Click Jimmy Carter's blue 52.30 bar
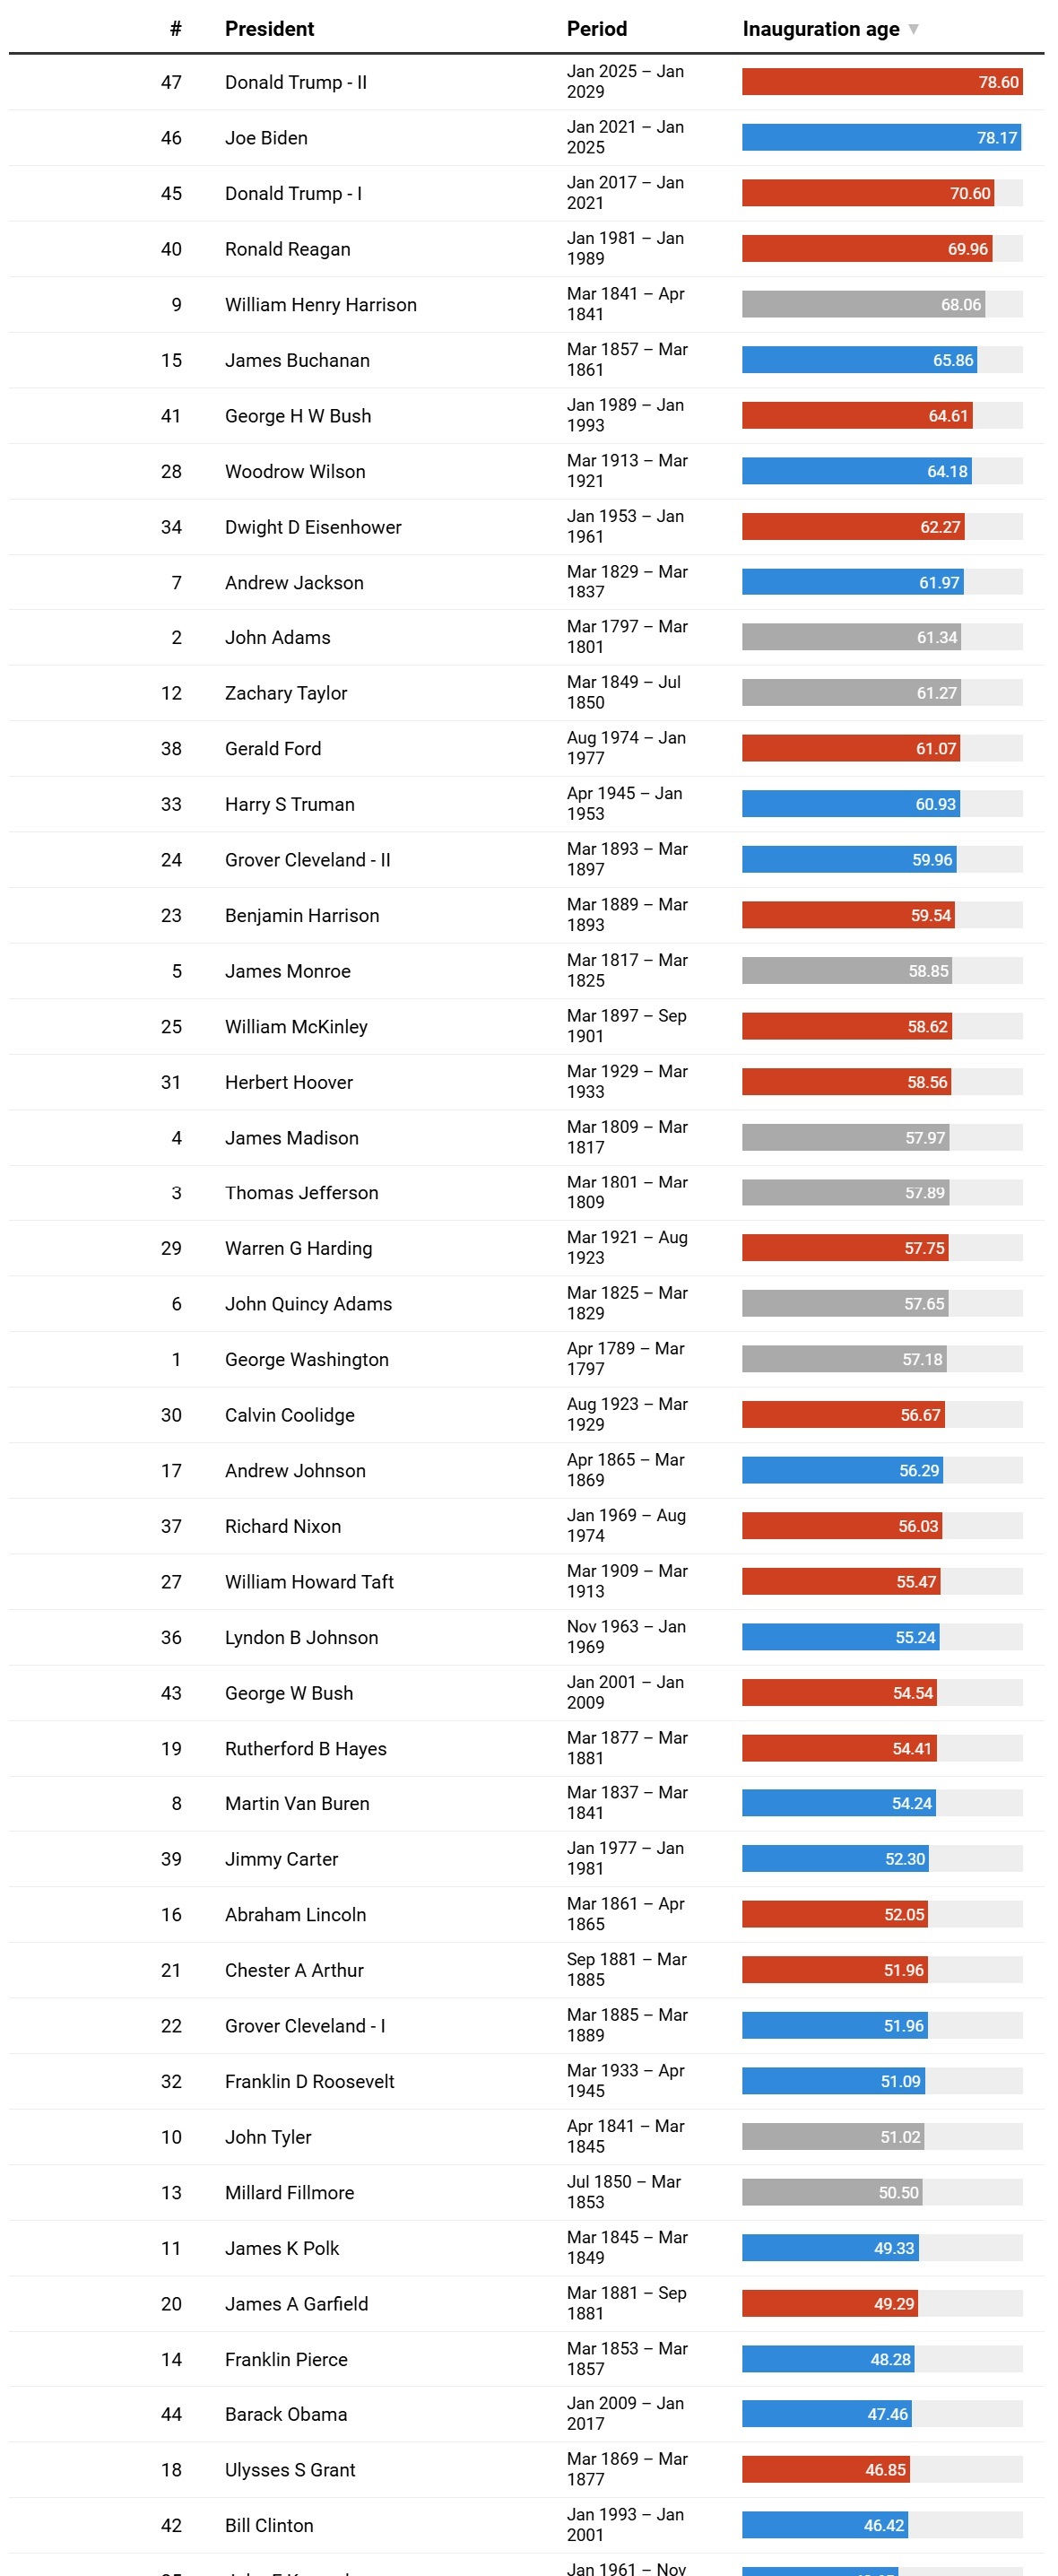Image resolution: width=1058 pixels, height=2576 pixels. 834,1859
